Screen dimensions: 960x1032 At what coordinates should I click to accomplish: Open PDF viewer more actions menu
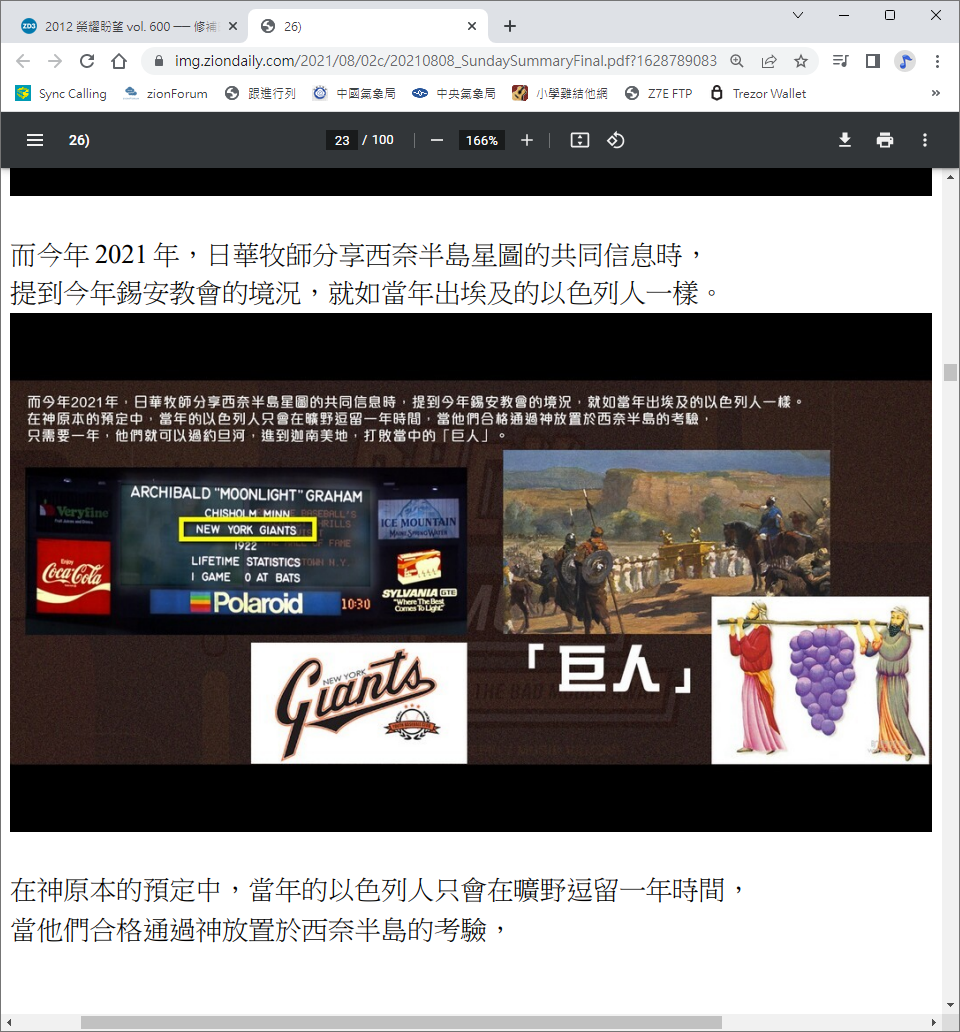point(925,140)
